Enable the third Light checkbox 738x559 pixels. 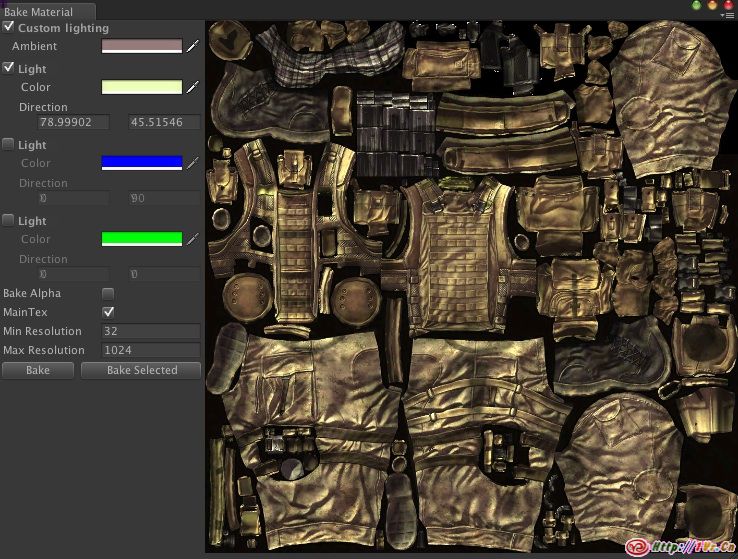pyautogui.click(x=9, y=220)
